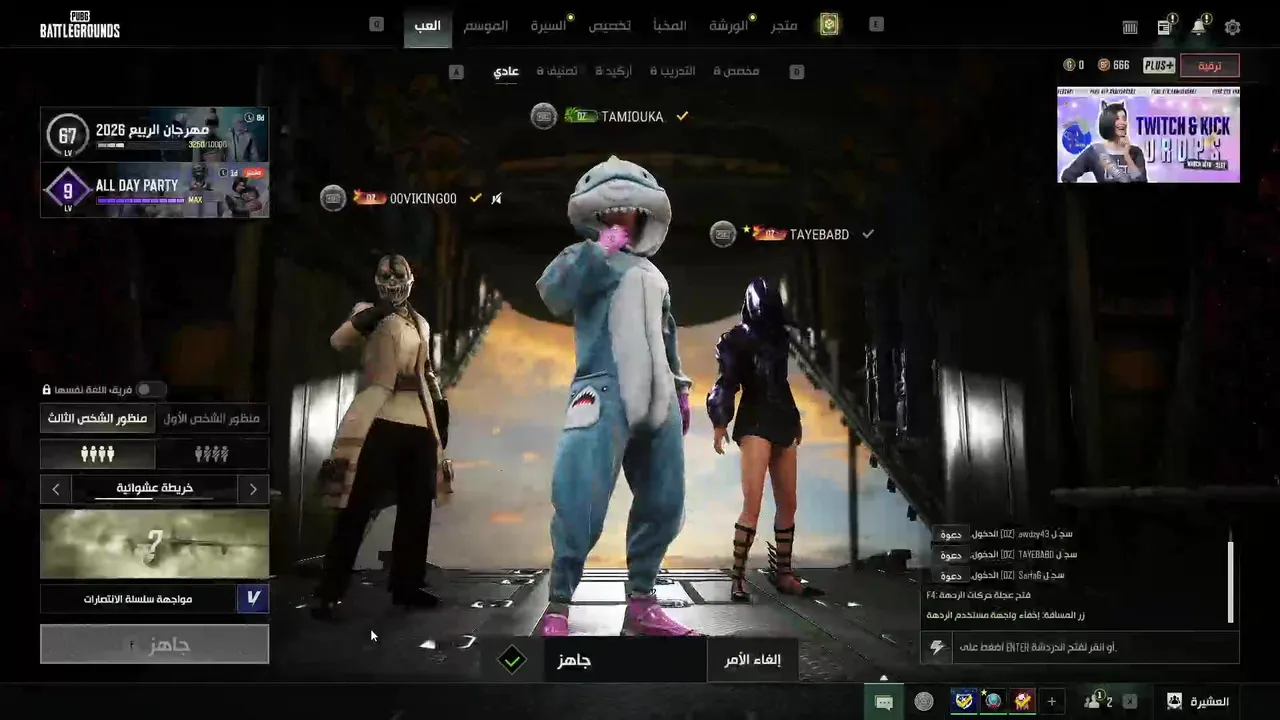Open the المخبأ hideout tab

tap(670, 25)
